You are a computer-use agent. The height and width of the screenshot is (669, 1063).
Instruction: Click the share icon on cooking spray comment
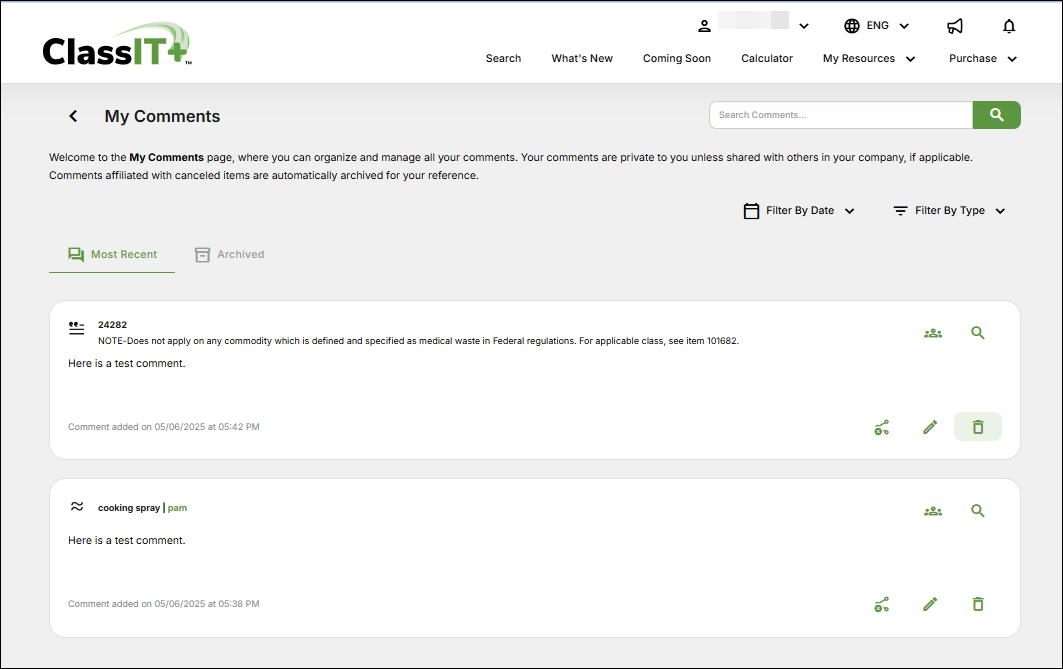[x=881, y=604]
